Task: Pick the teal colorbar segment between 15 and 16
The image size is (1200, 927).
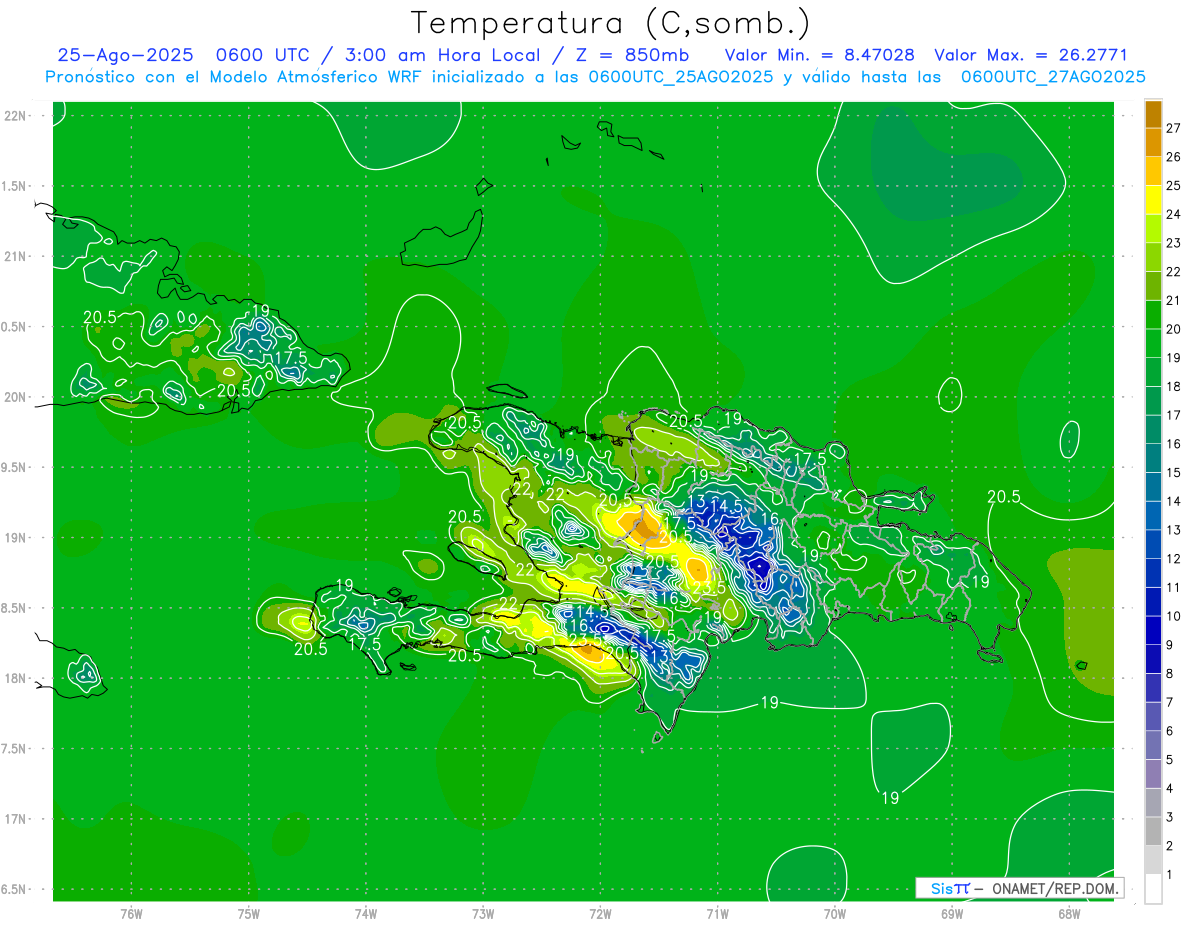Action: (1153, 458)
